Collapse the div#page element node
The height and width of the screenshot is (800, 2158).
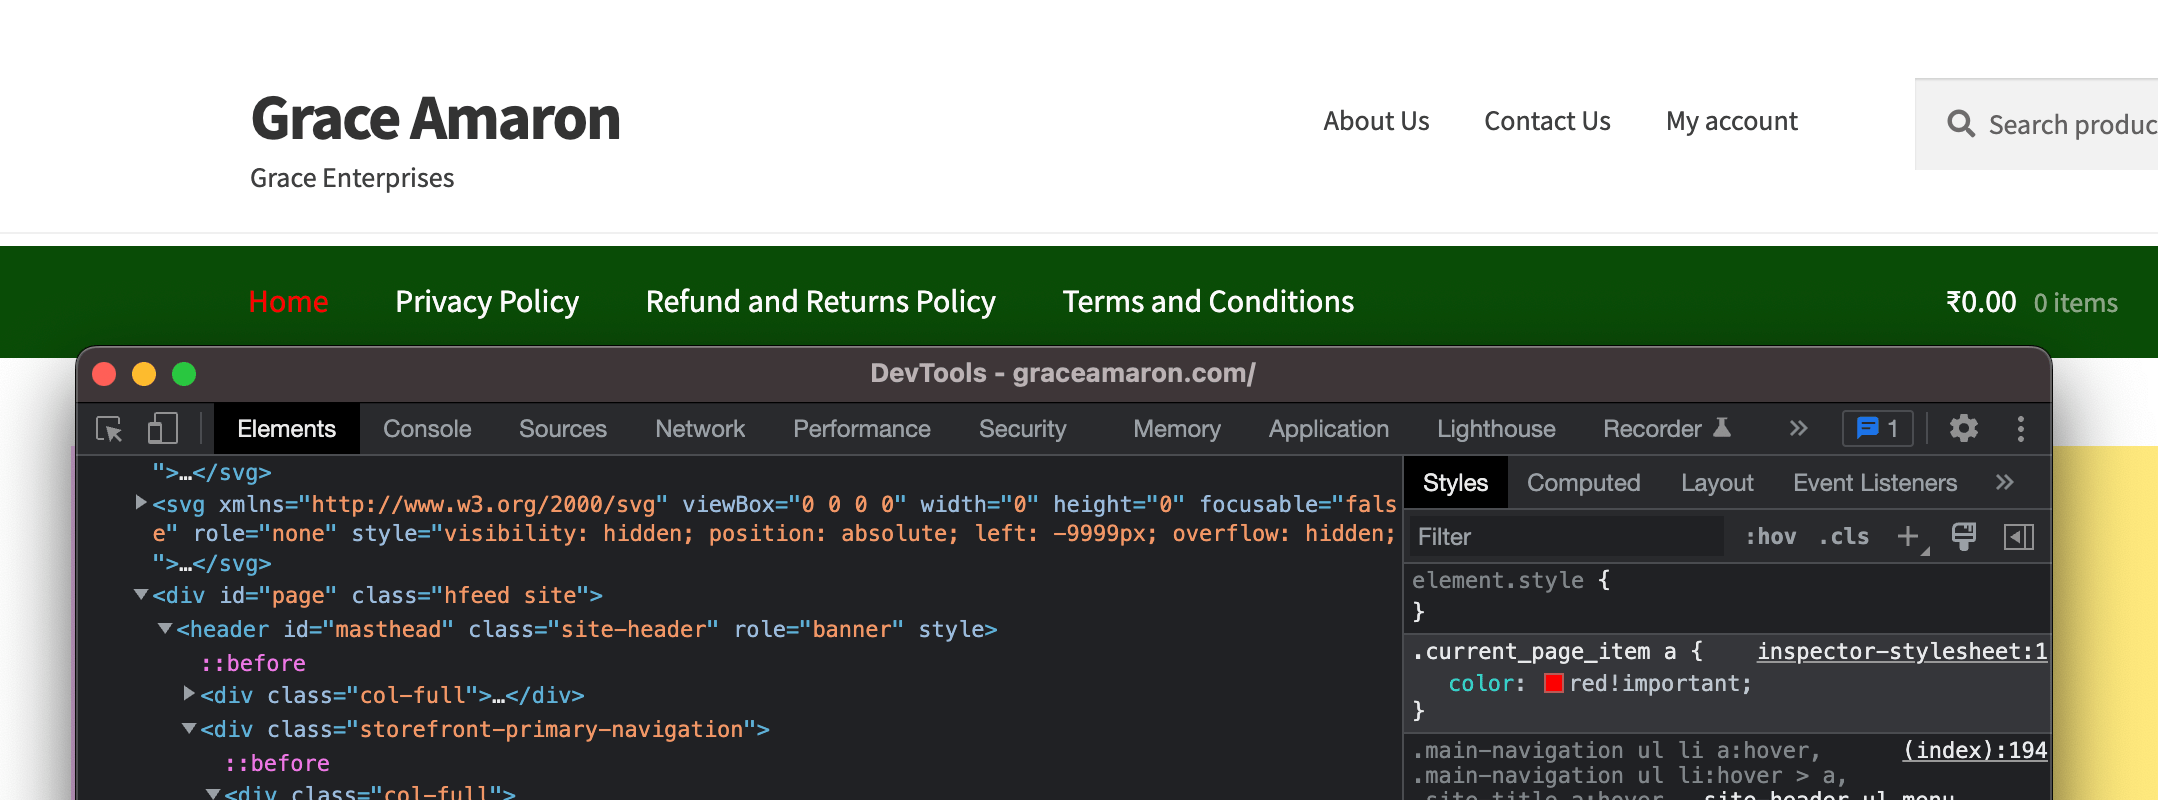point(141,595)
